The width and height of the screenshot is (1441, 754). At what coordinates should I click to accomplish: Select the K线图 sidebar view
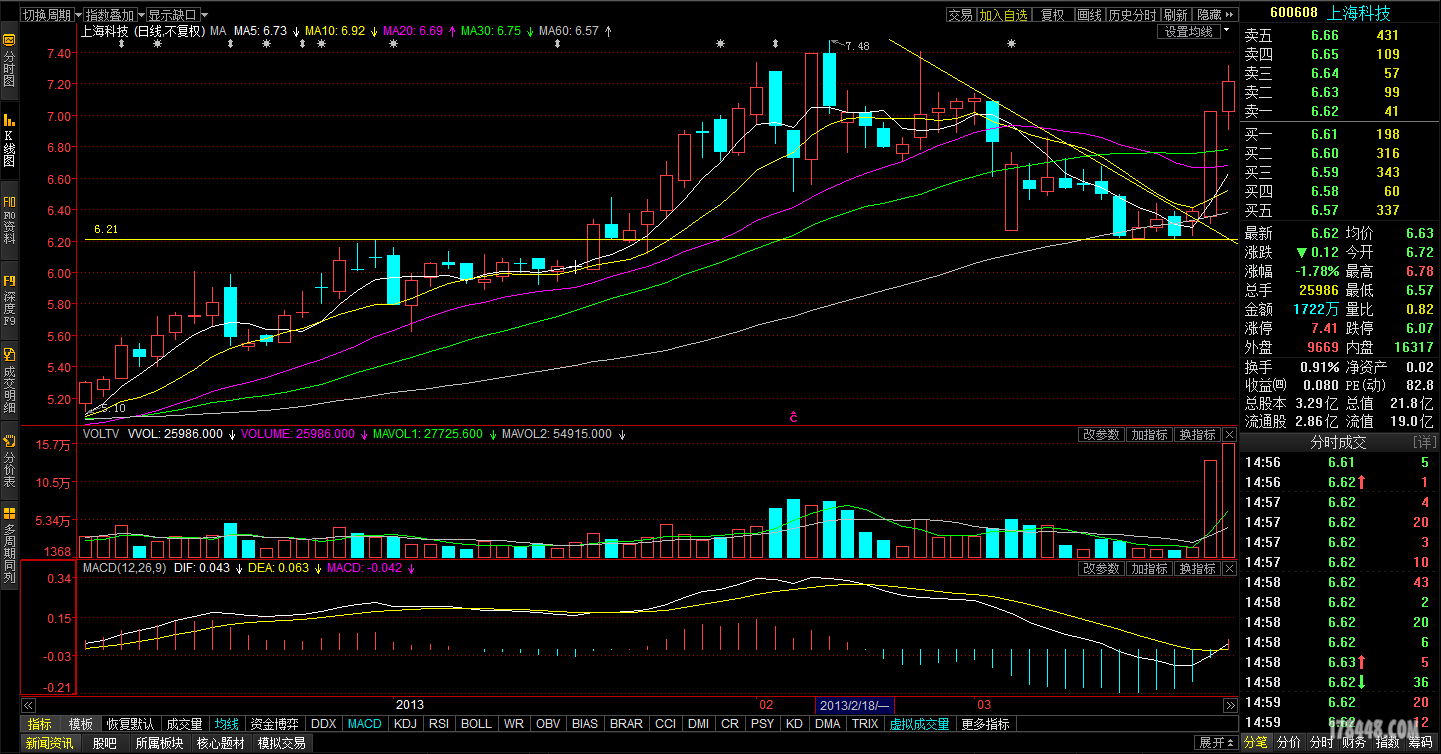click(x=9, y=140)
